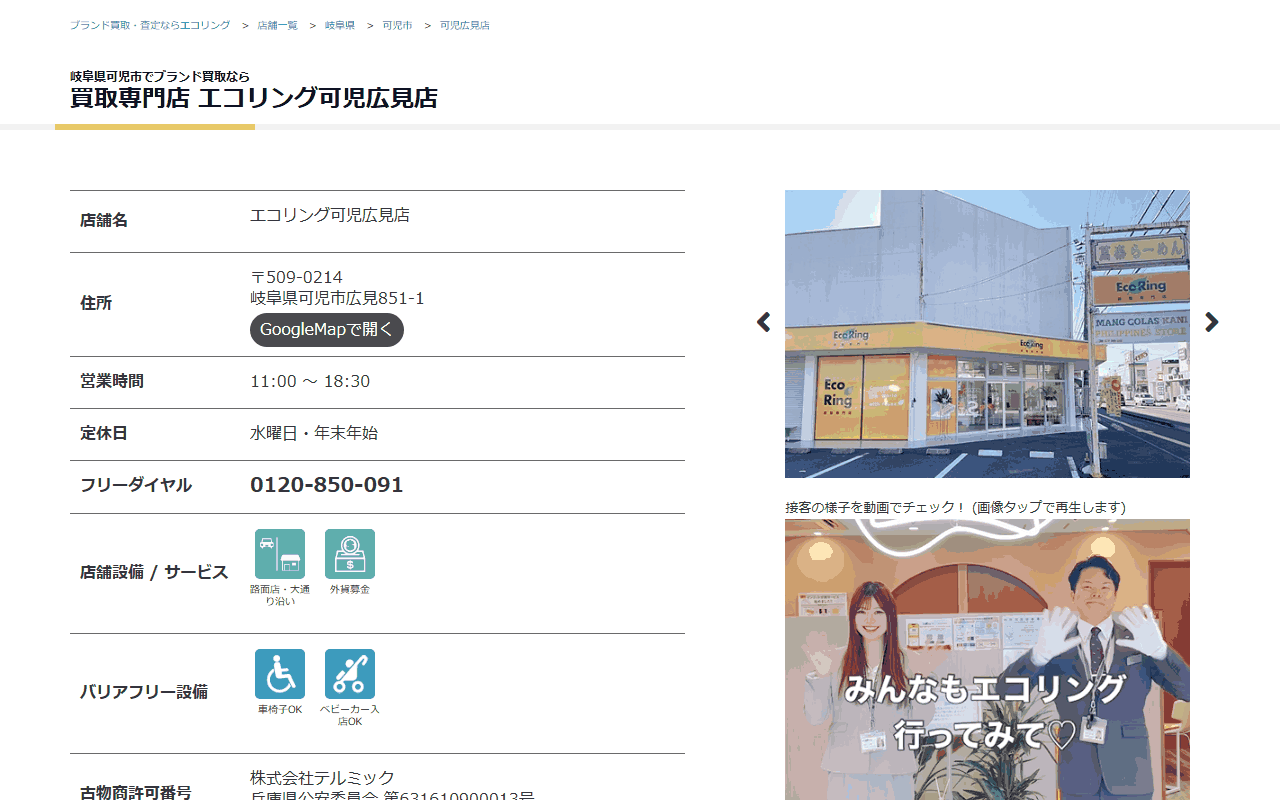Click the 古物商許可番号 row label

pyautogui.click(x=136, y=792)
